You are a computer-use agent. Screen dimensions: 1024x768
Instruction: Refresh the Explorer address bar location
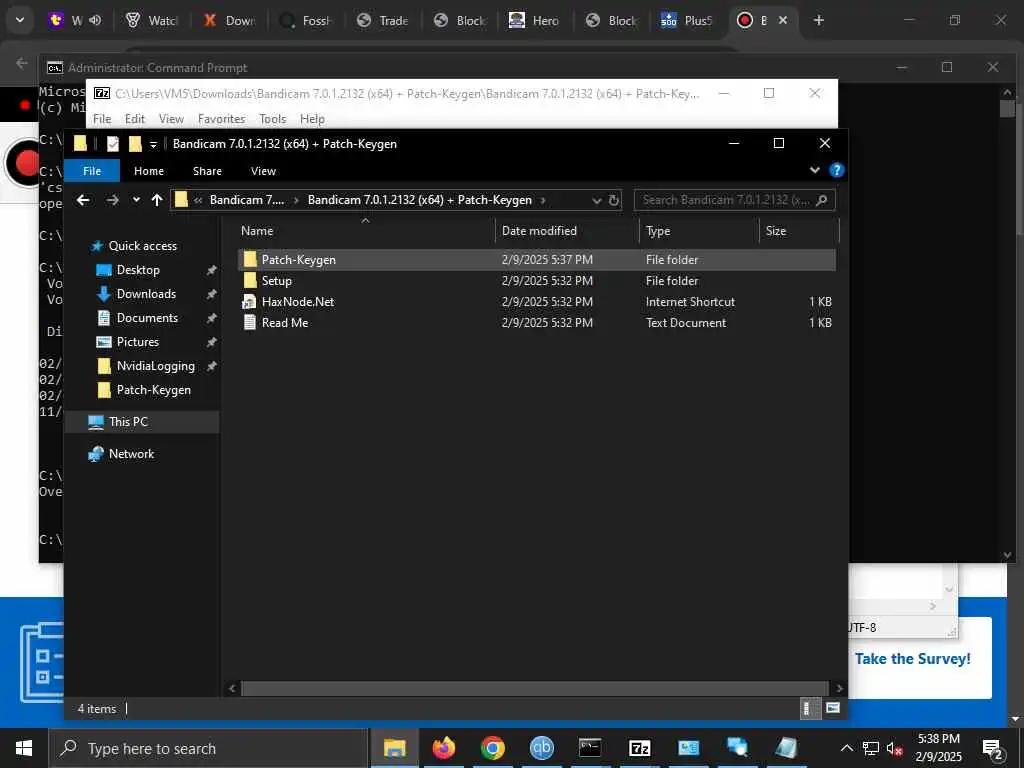point(614,200)
